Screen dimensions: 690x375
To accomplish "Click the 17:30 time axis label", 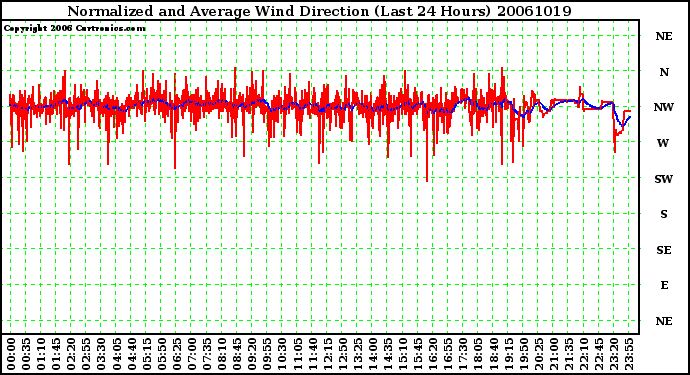I will (x=462, y=354).
